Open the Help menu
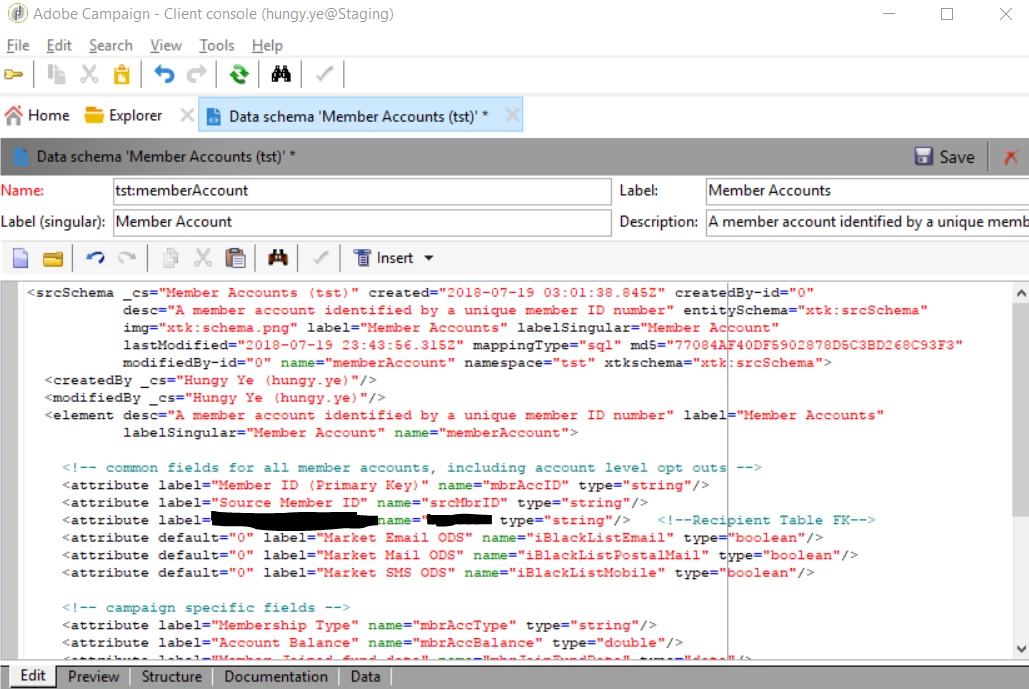 [267, 45]
